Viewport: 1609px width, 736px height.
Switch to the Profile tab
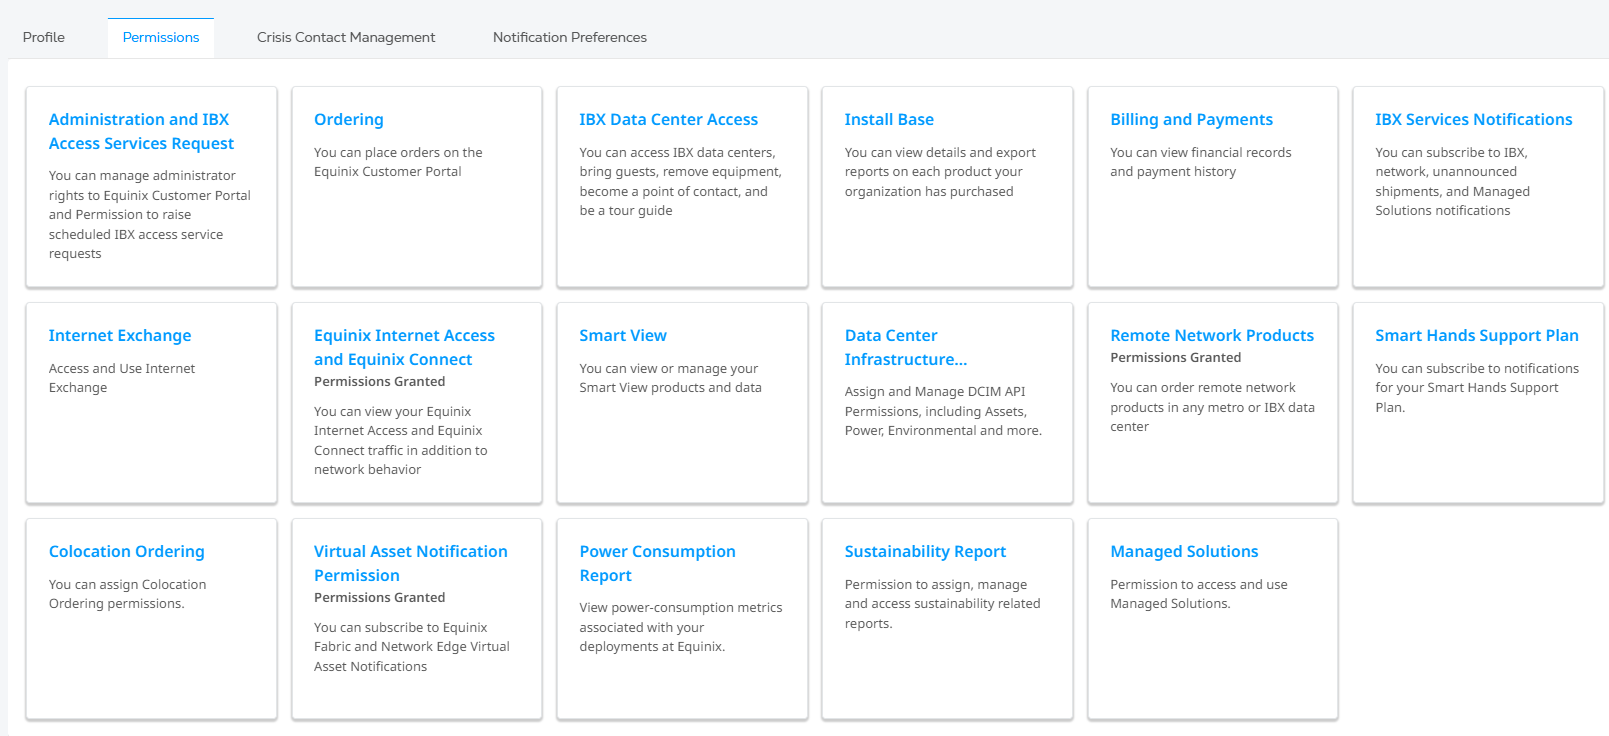[x=44, y=37]
